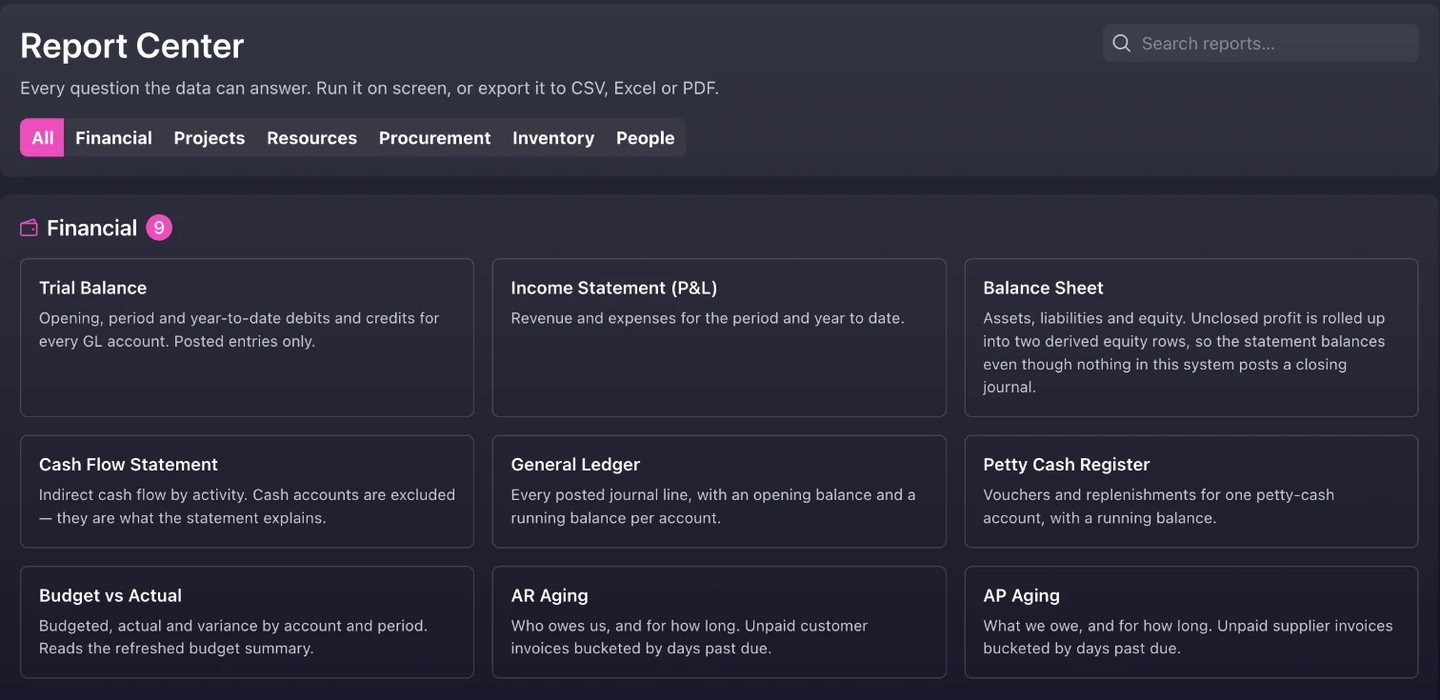This screenshot has width=1440, height=700.
Task: Click the search magnifier icon
Action: (1121, 43)
